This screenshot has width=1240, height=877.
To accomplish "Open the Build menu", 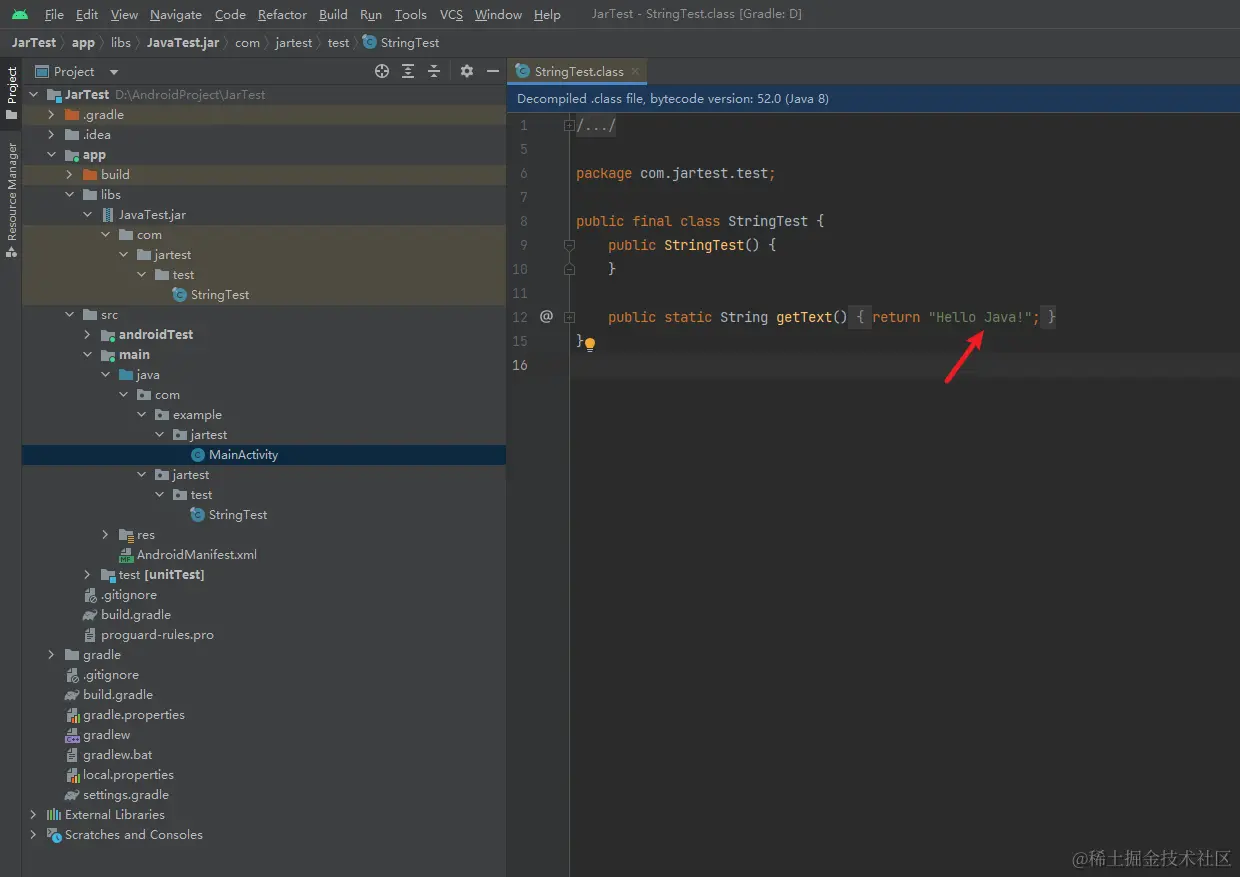I will tap(333, 14).
